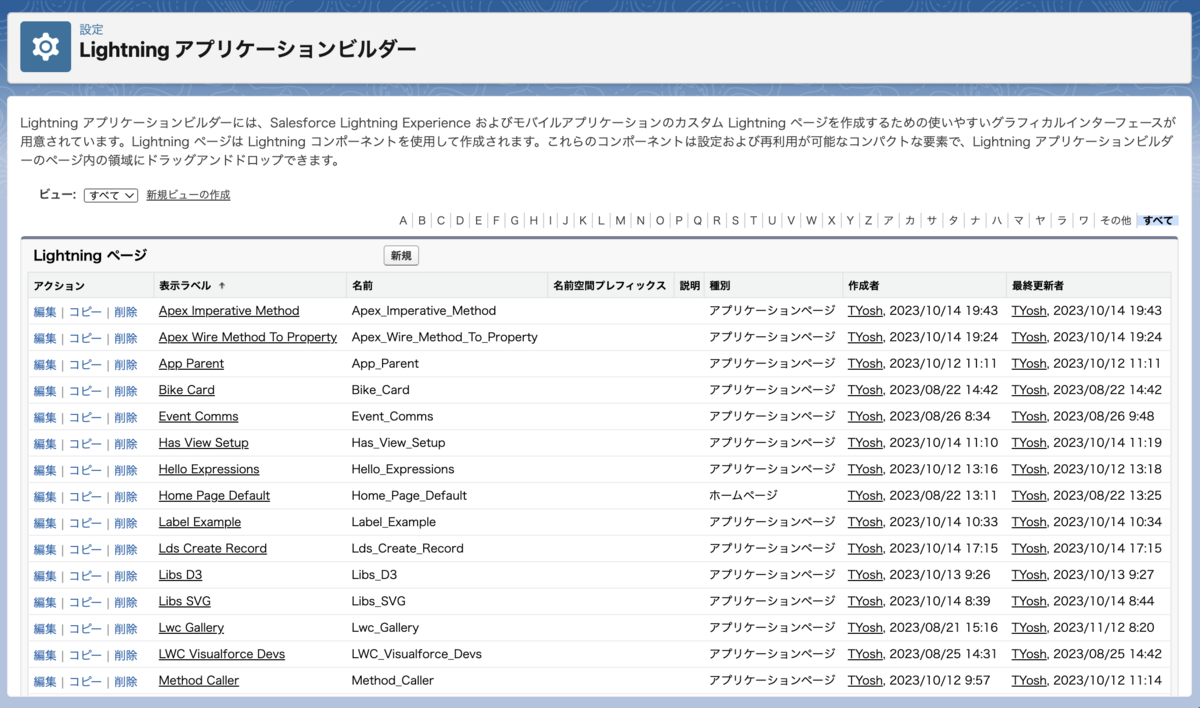Click TYosh last-modified link in Event Comms row
The width and height of the screenshot is (1200, 708).
[x=1029, y=417]
